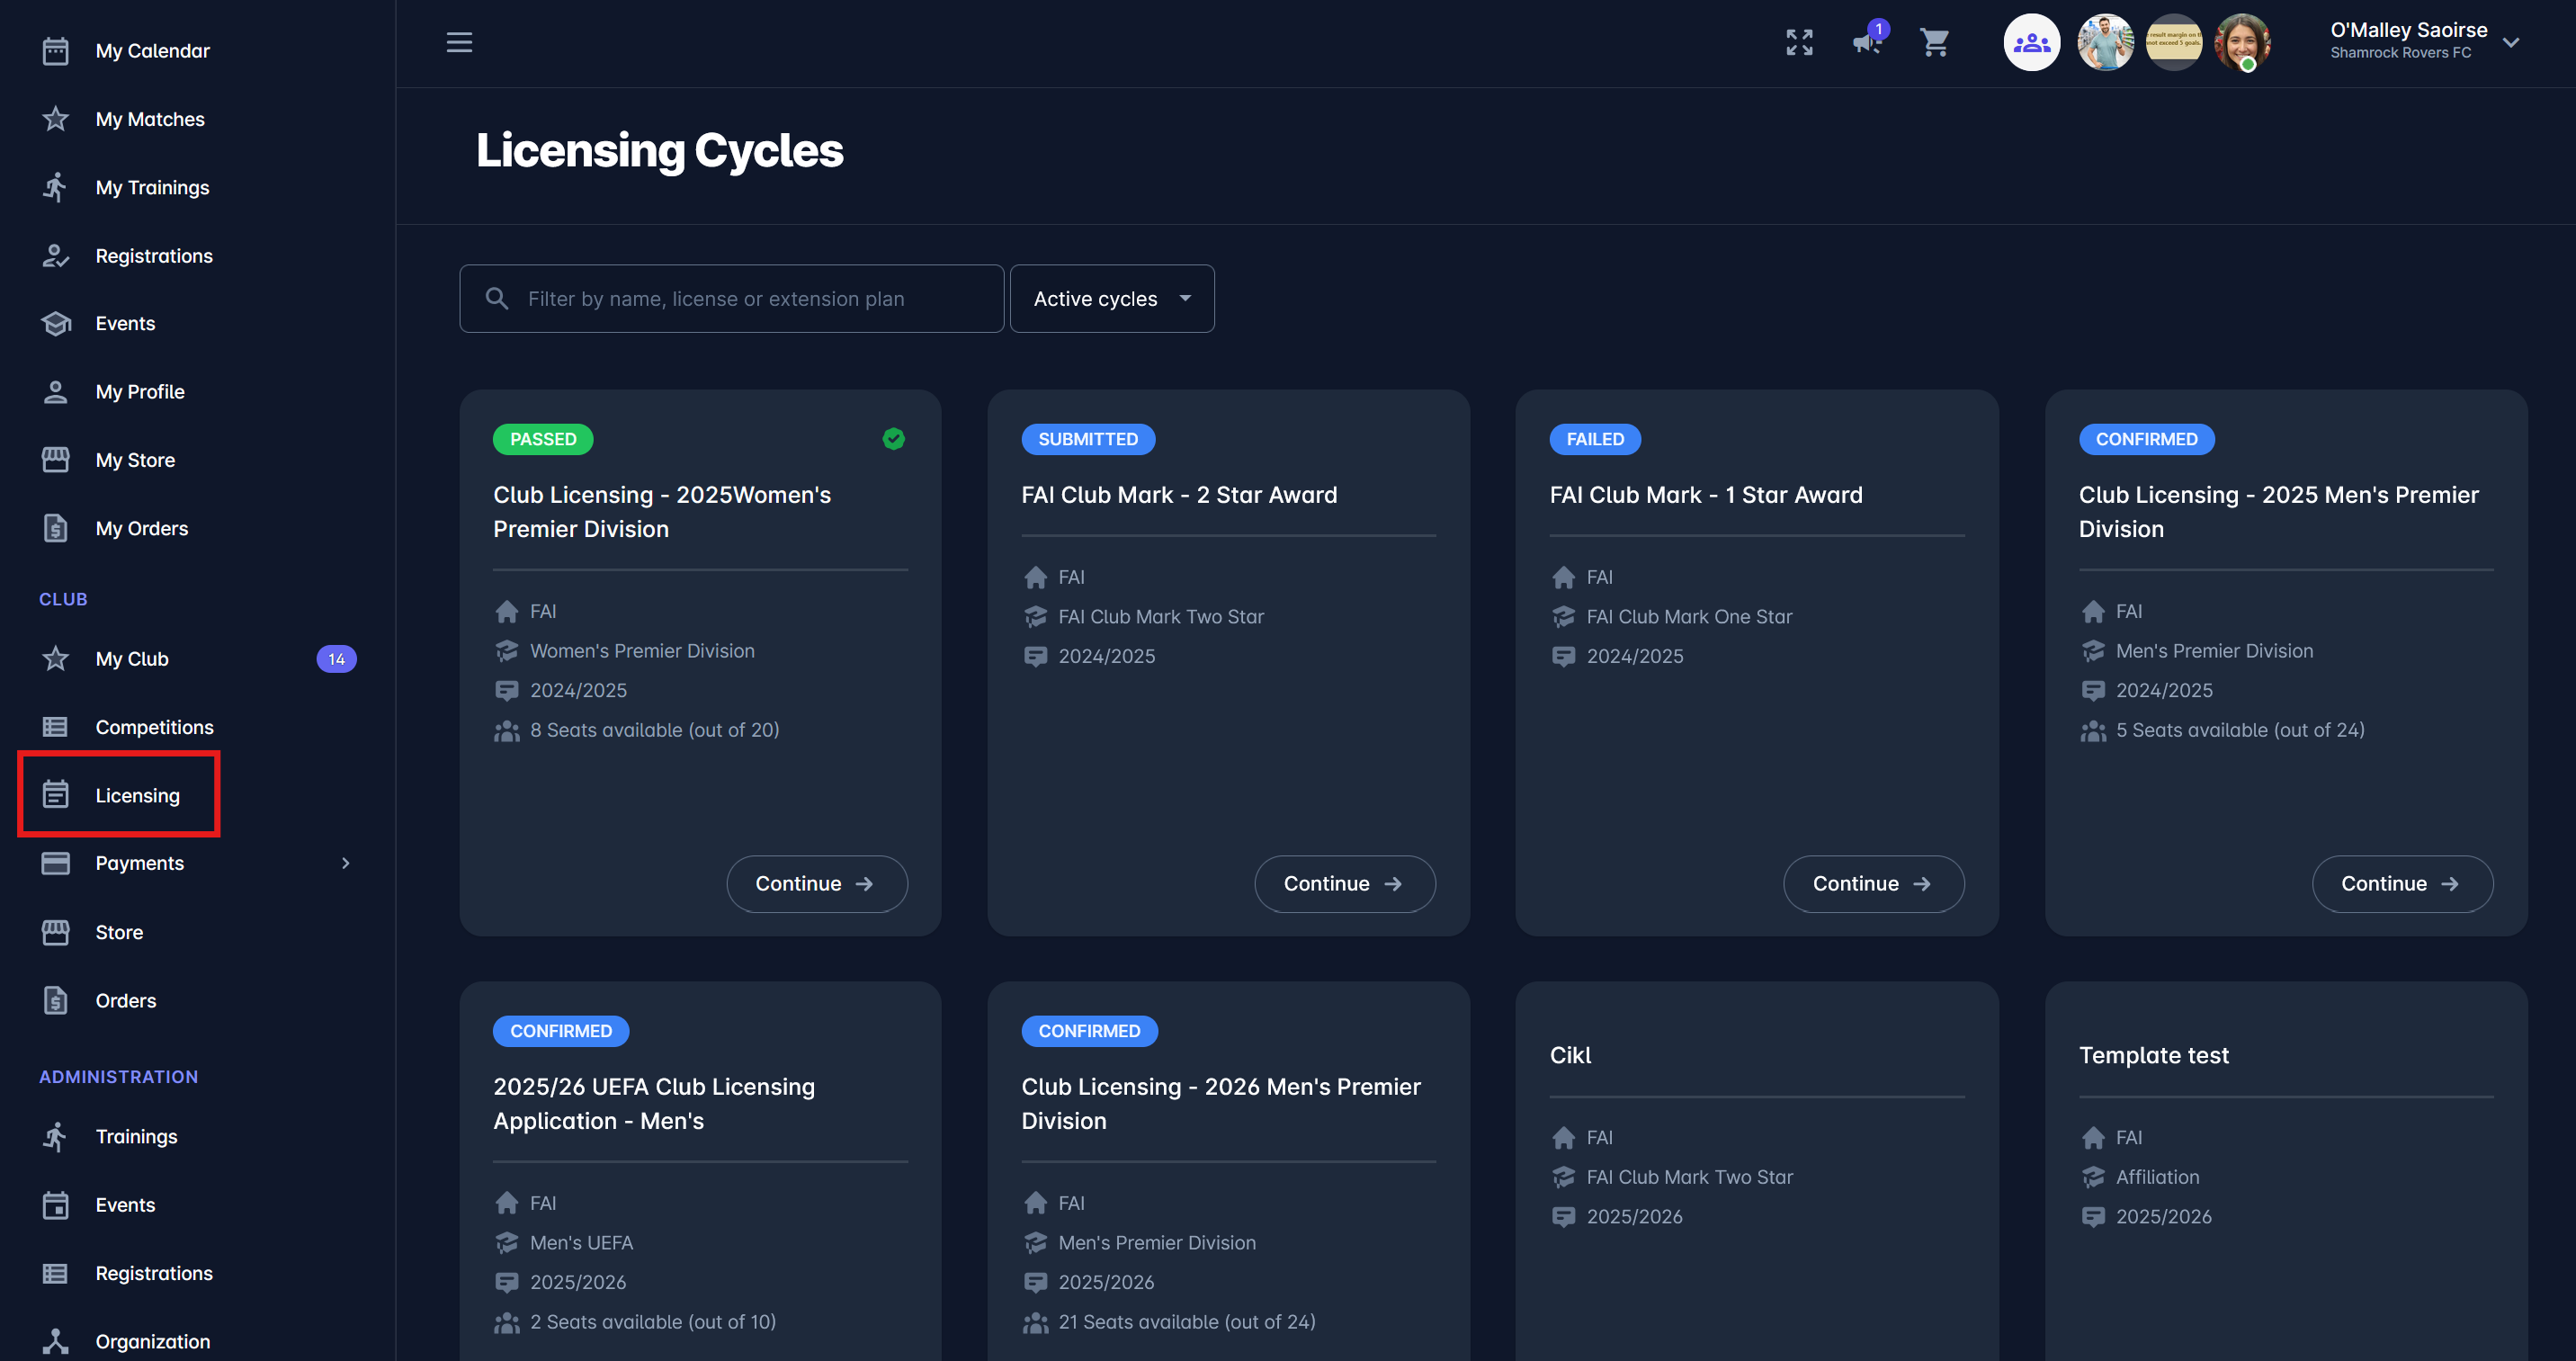The image size is (2576, 1361).
Task: Open the Active cycles dropdown
Action: click(1111, 299)
